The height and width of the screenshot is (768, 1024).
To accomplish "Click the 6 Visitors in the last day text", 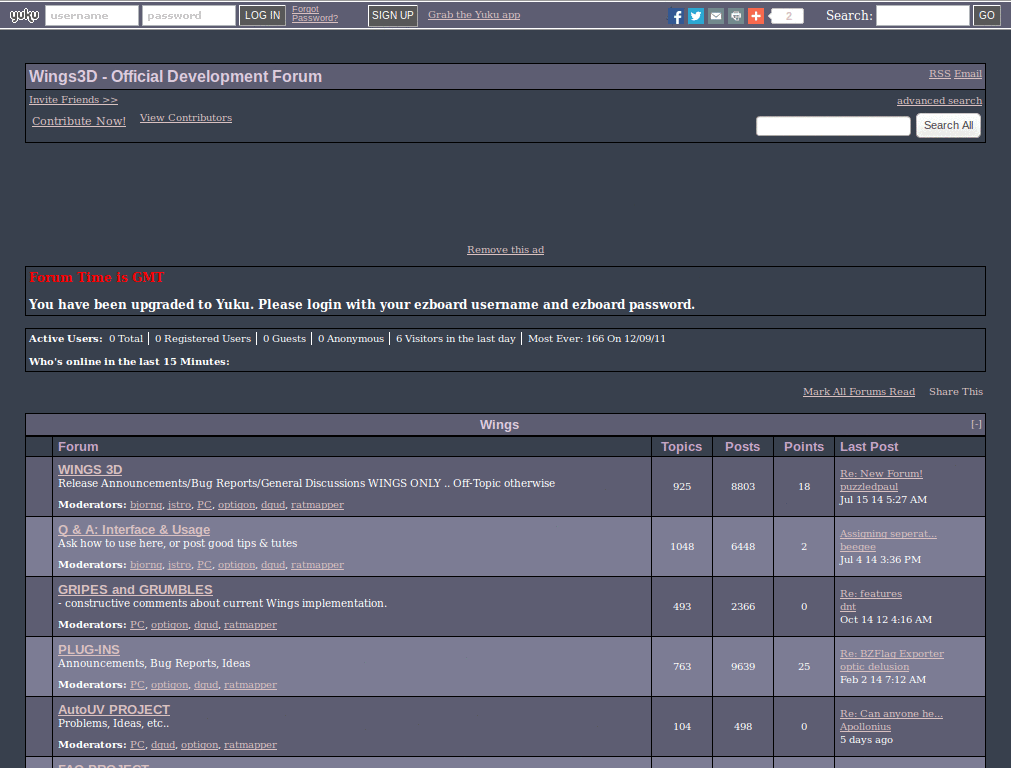I will coord(455,338).
